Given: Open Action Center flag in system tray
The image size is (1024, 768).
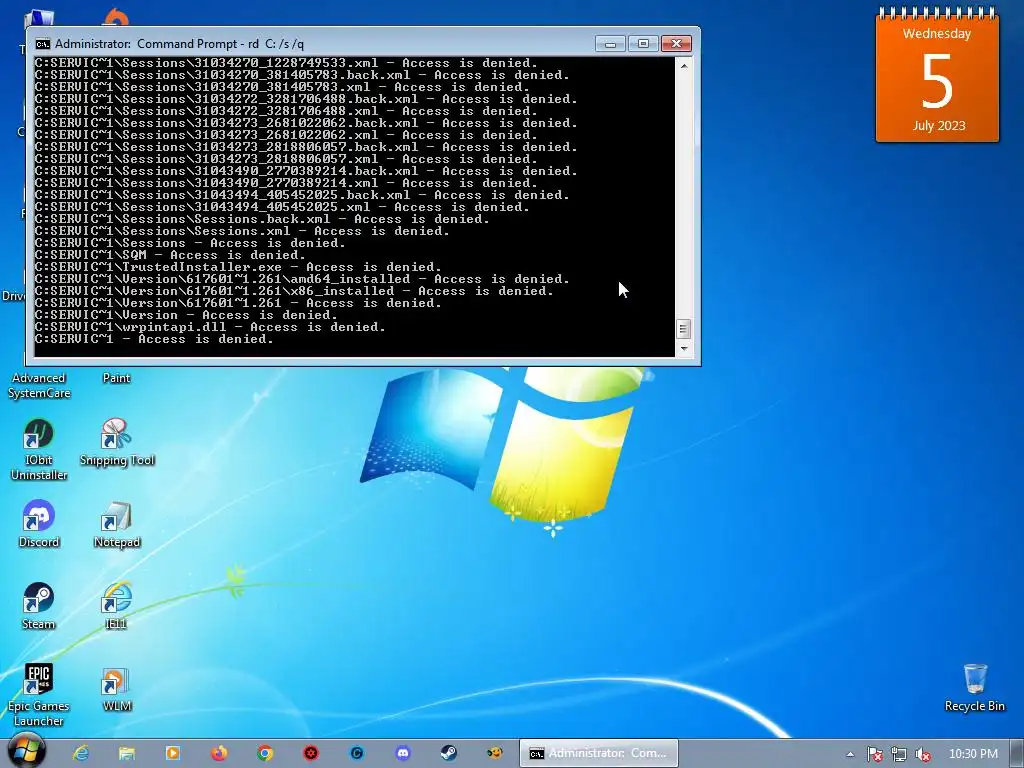Looking at the screenshot, I should [874, 754].
